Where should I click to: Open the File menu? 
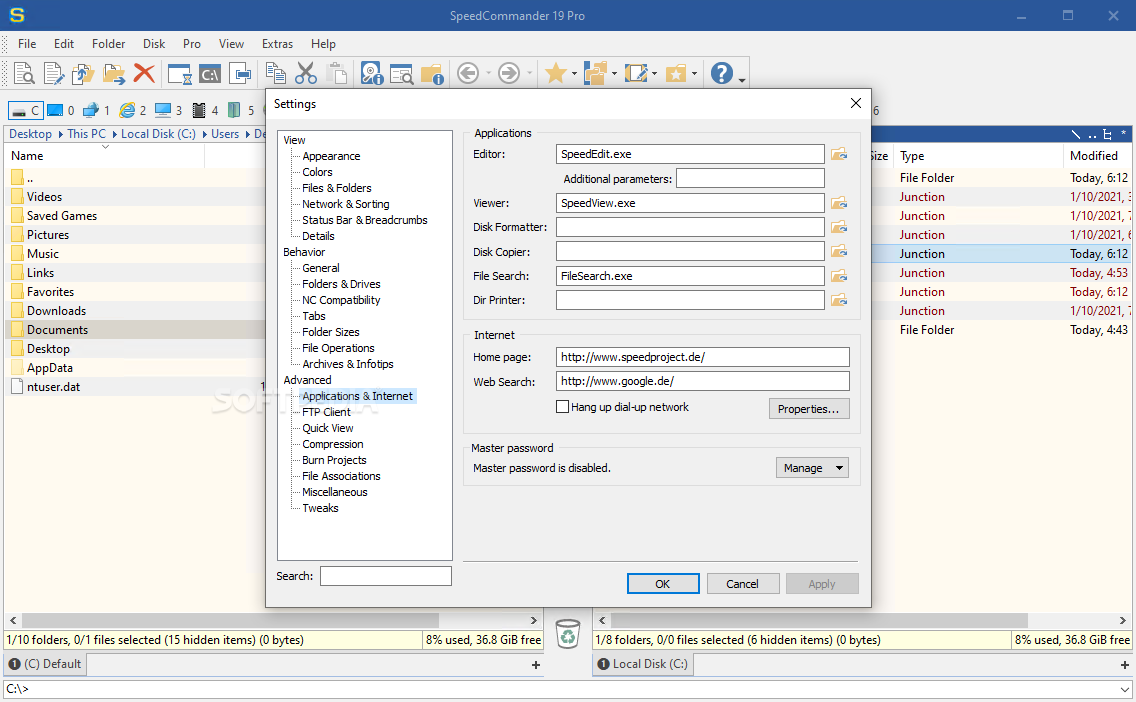[27, 44]
